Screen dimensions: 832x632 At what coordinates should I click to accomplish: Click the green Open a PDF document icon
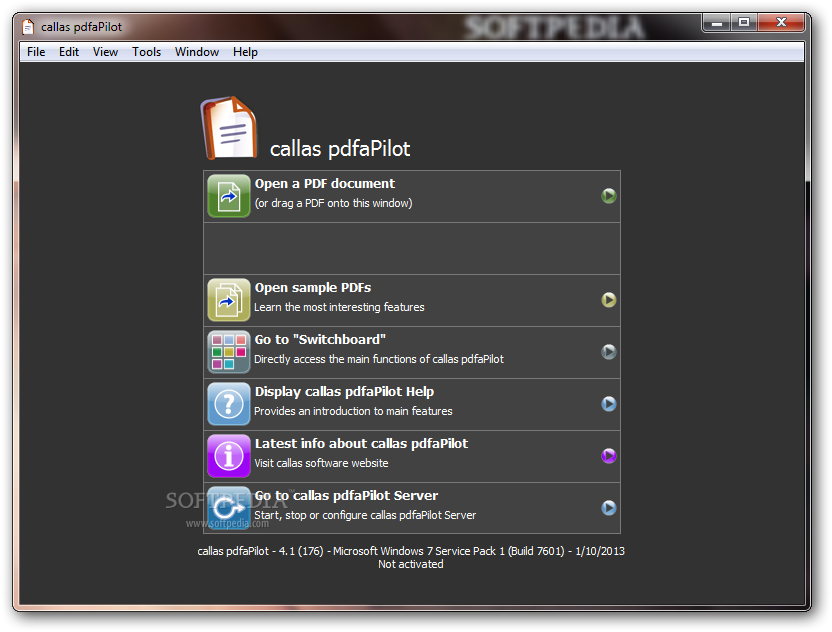tap(229, 196)
